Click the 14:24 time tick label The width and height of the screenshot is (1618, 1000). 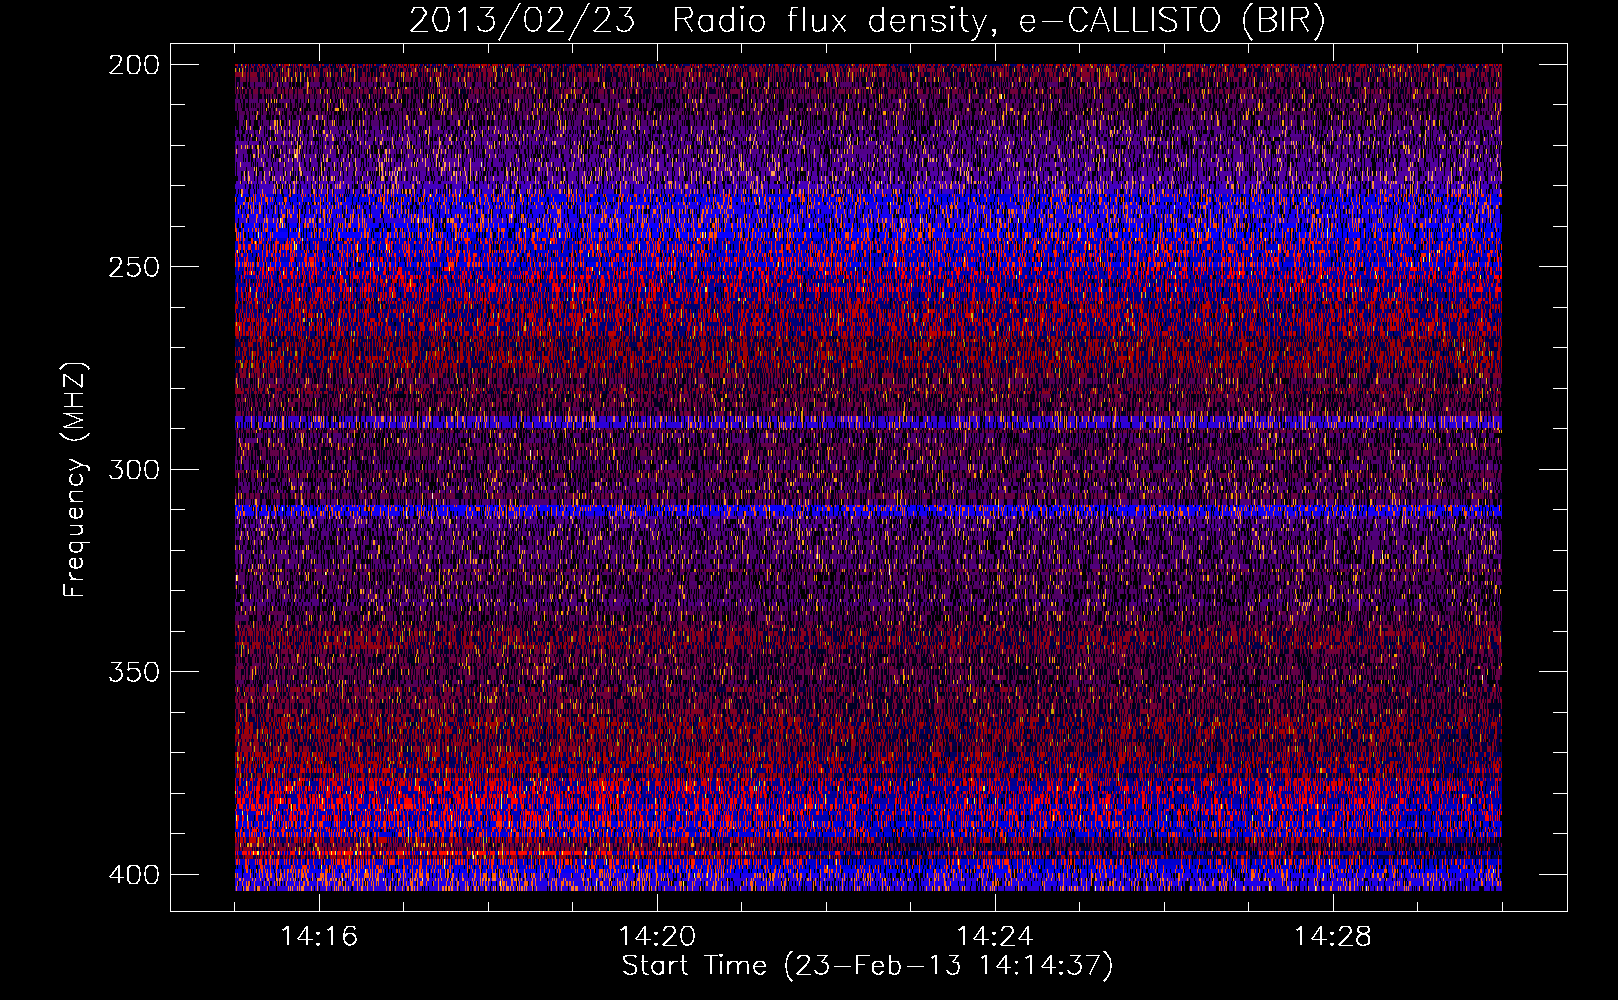[995, 937]
